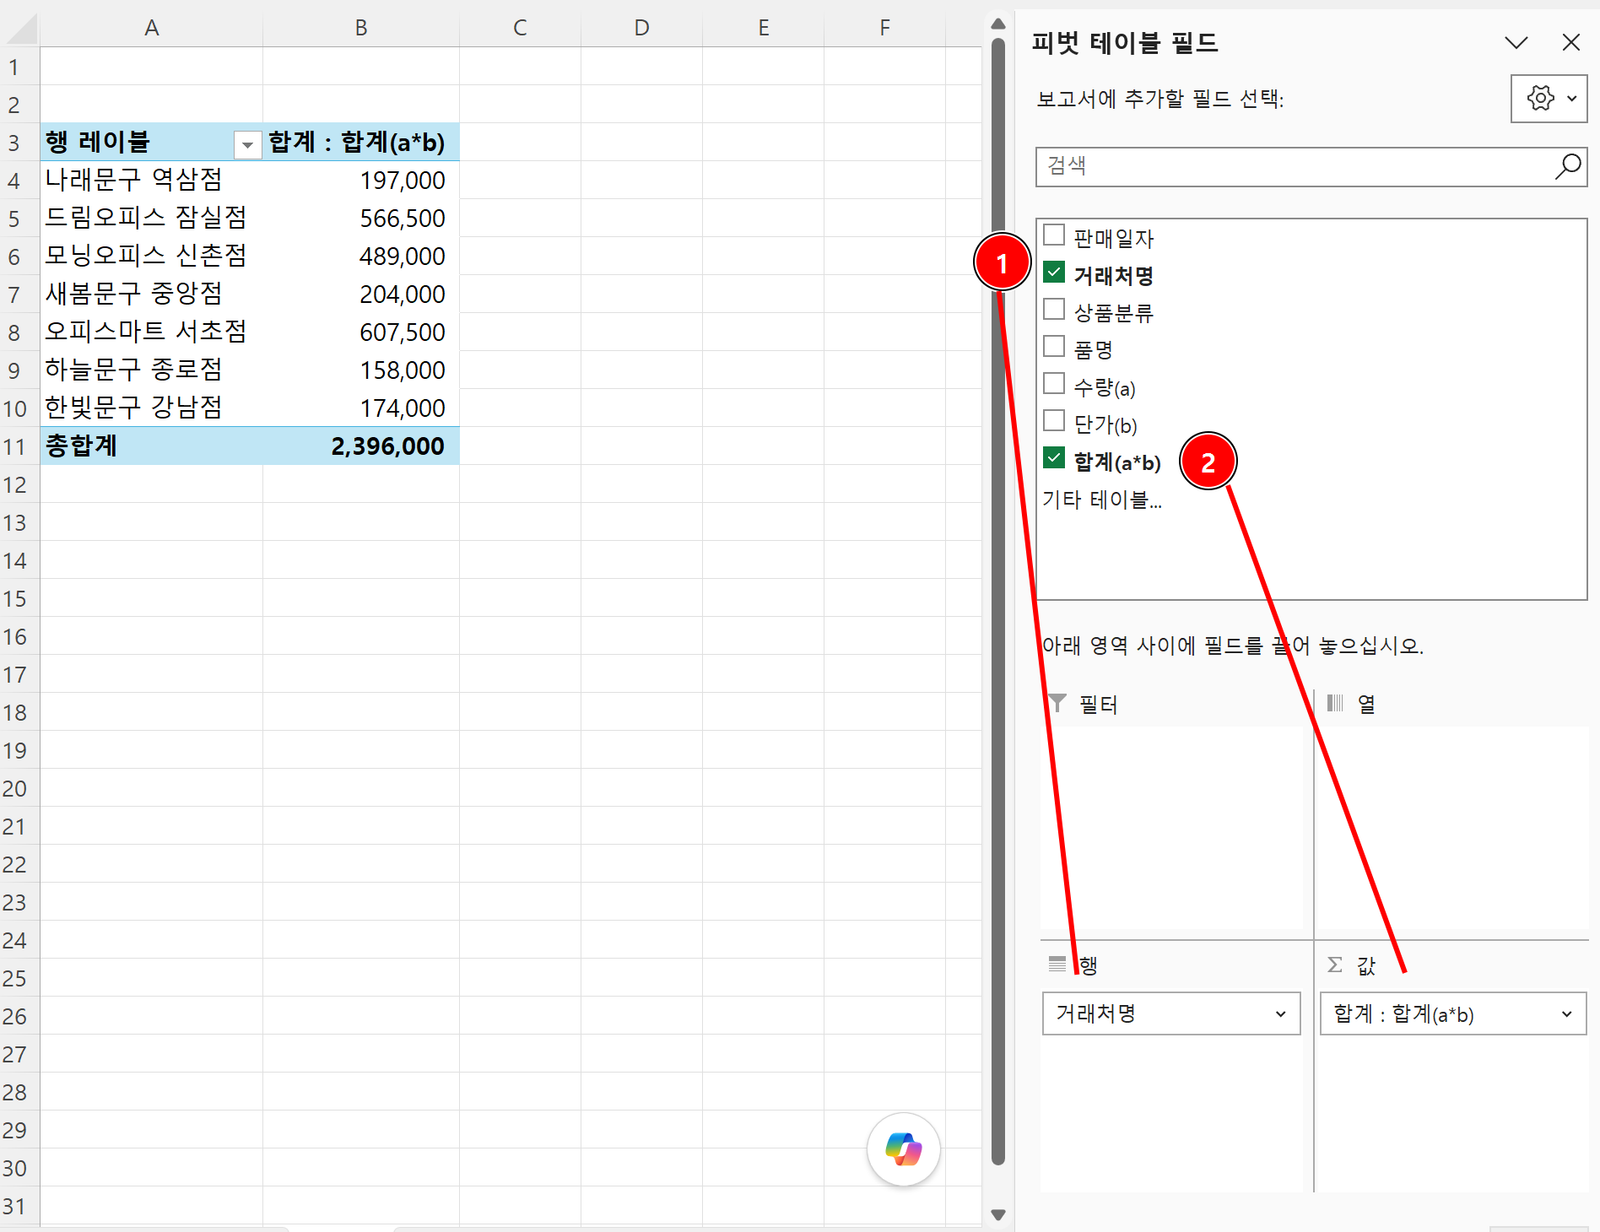Open dropdown of 거래처명 in rows area

(1280, 1014)
